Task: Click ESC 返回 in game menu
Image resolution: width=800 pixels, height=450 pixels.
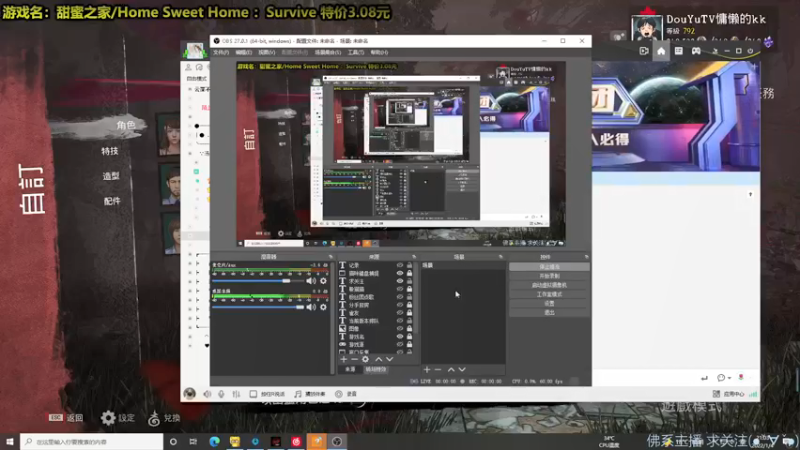Action: point(66,418)
